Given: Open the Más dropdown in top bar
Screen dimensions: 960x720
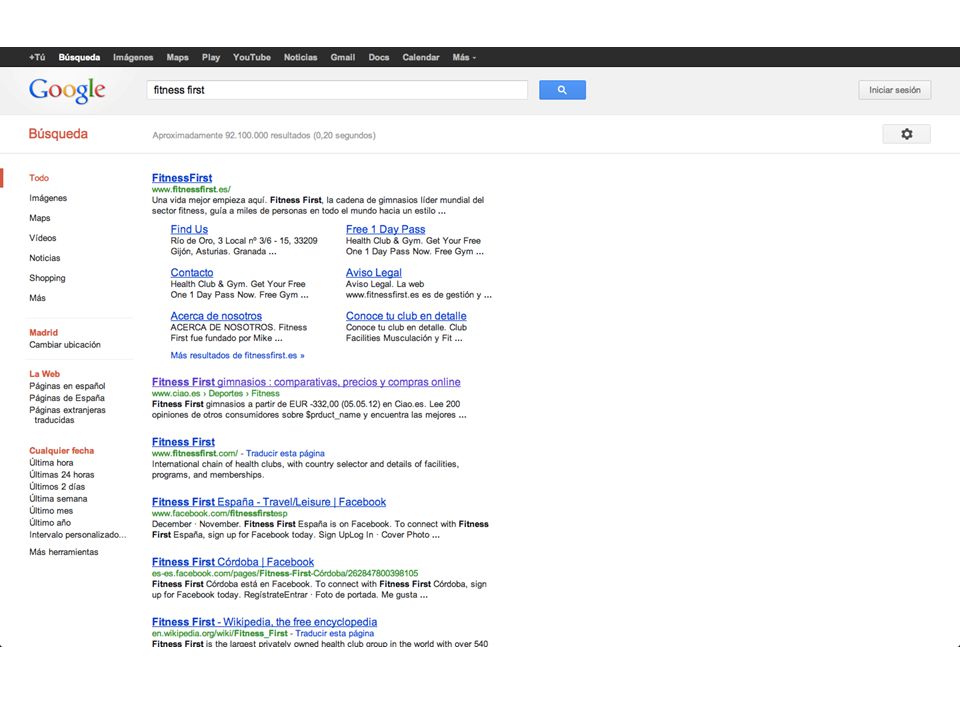Looking at the screenshot, I should [464, 57].
